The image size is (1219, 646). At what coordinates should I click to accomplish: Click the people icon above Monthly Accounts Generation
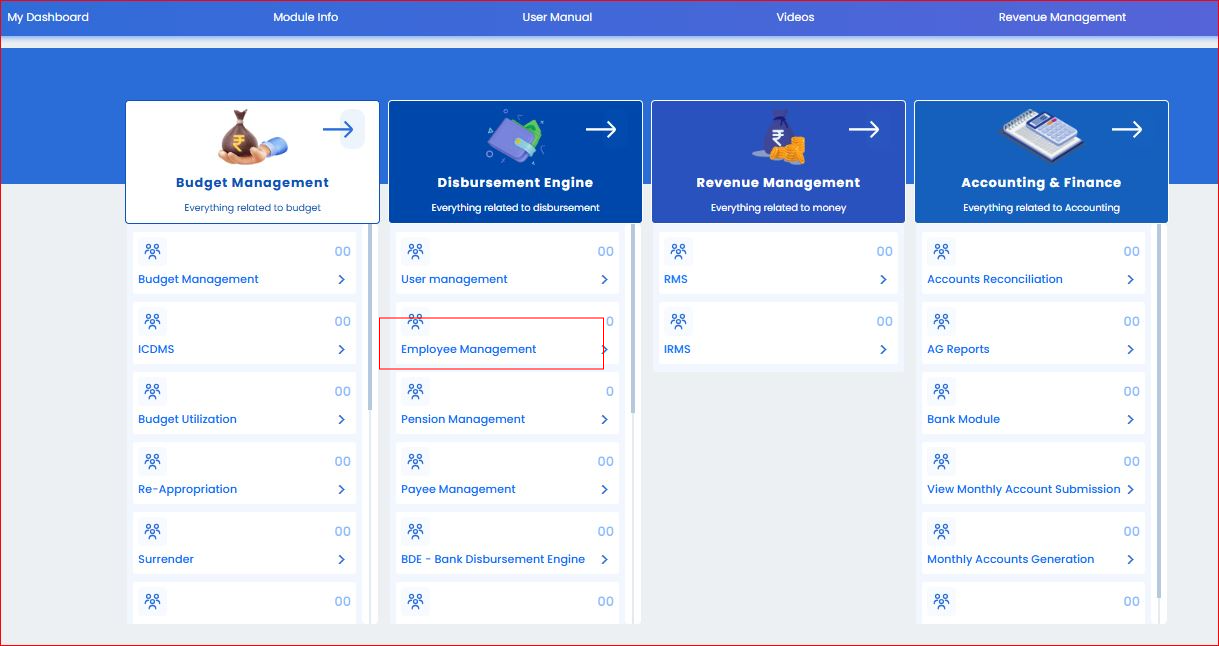[941, 531]
